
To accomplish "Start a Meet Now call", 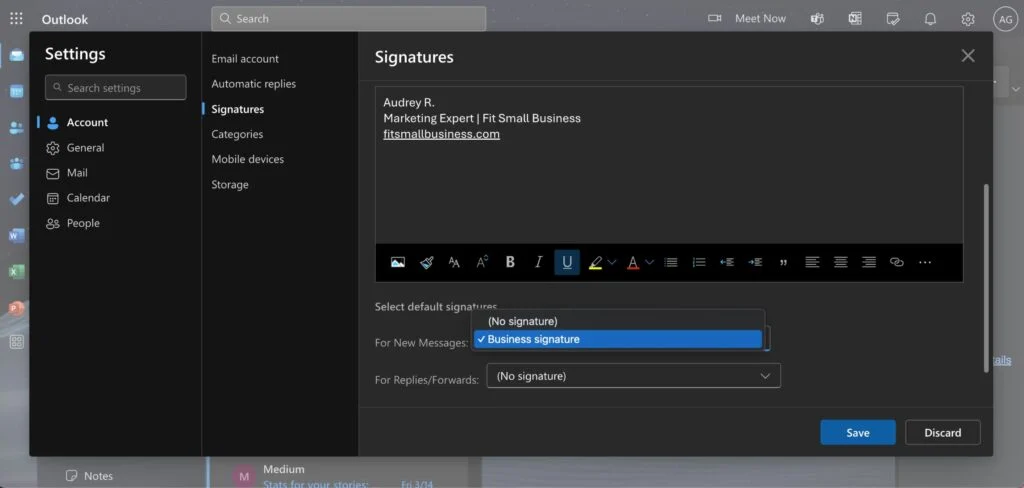I will coord(747,18).
